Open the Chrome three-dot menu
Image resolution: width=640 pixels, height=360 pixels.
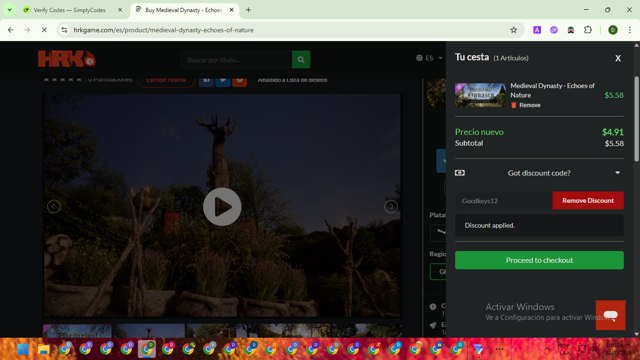[630, 30]
